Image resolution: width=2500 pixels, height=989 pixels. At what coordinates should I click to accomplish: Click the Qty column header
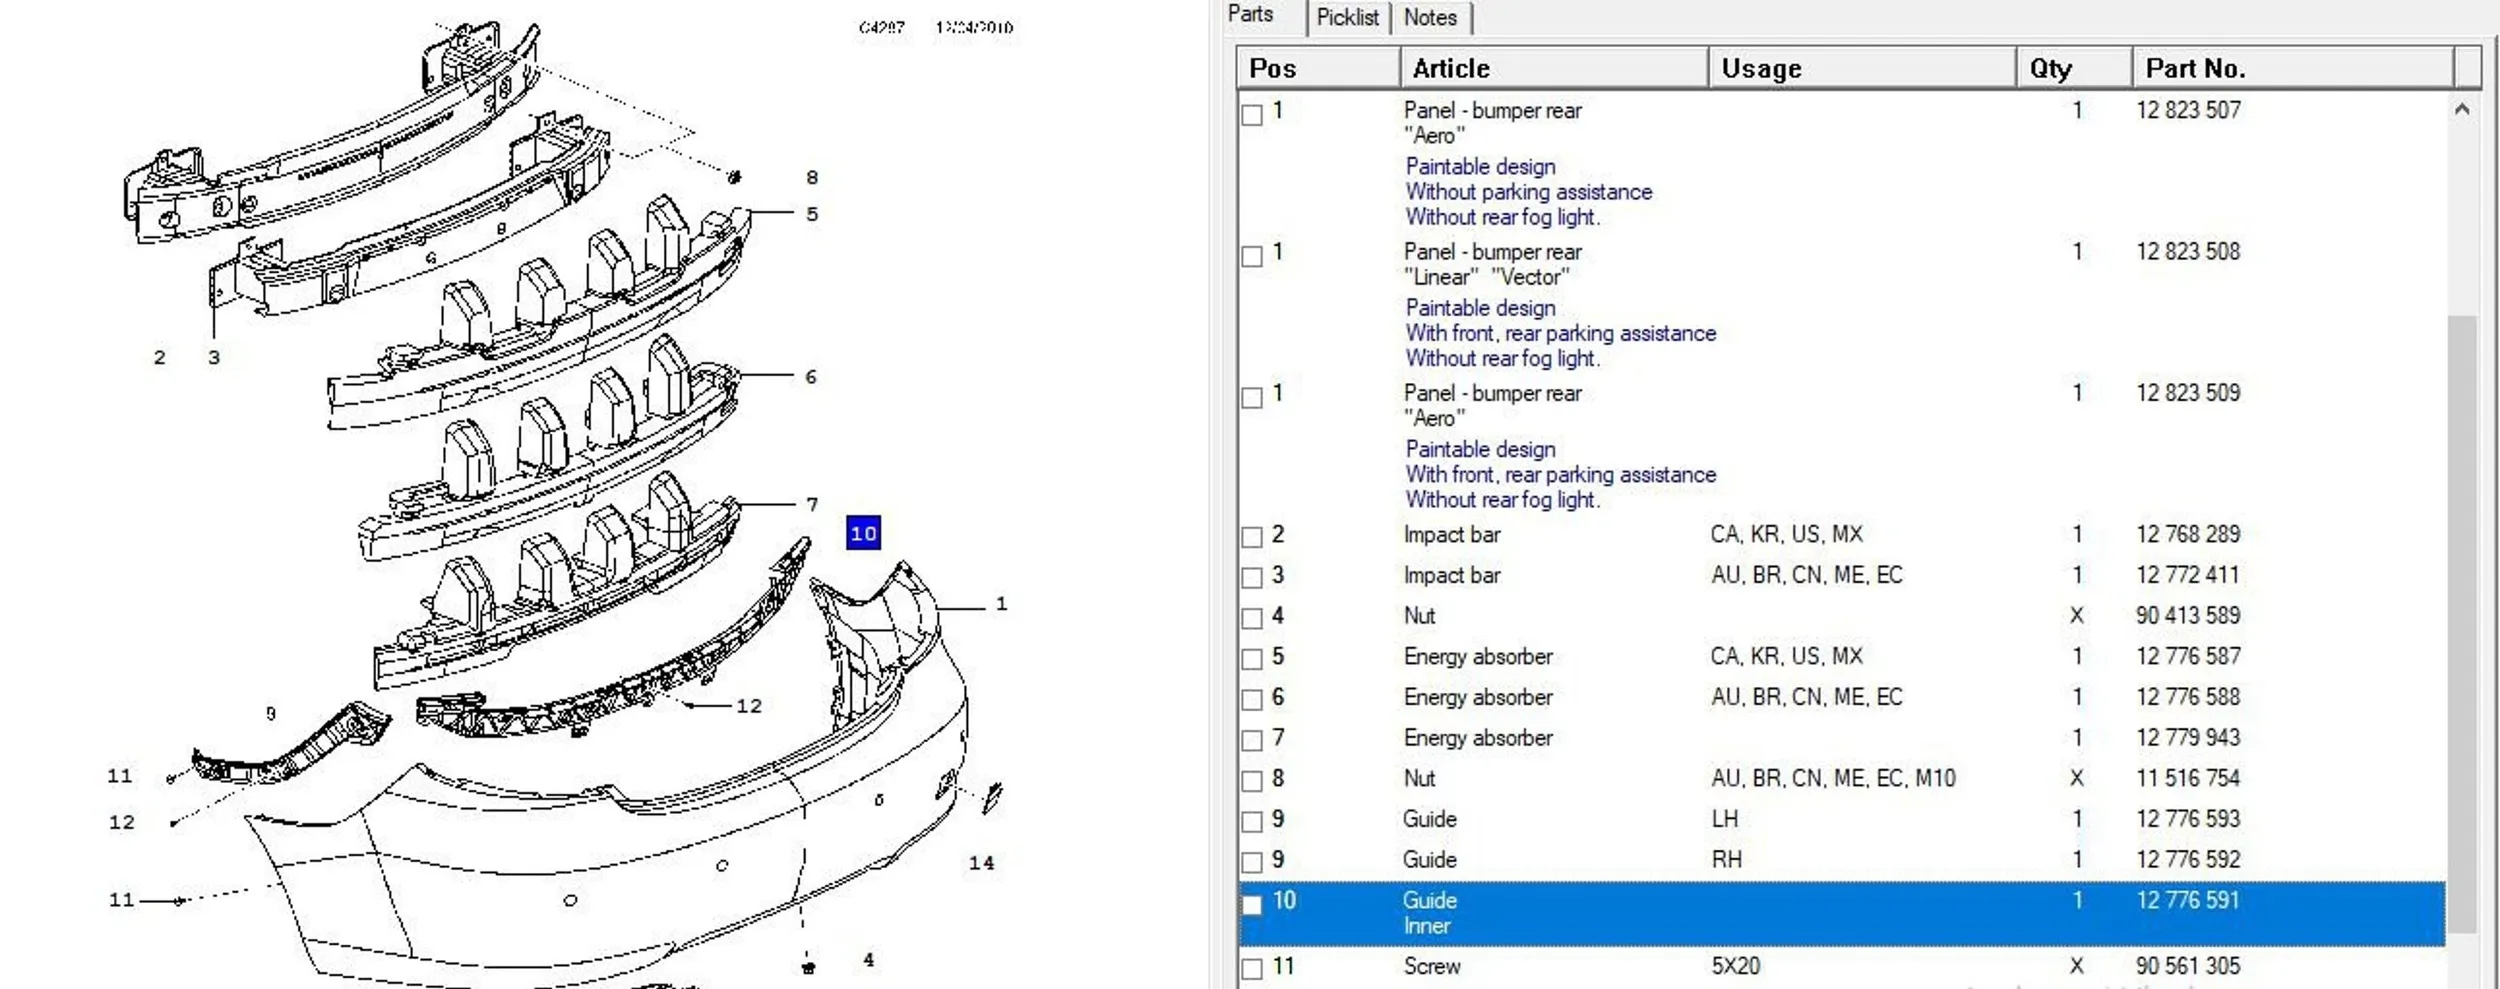(x=2074, y=68)
